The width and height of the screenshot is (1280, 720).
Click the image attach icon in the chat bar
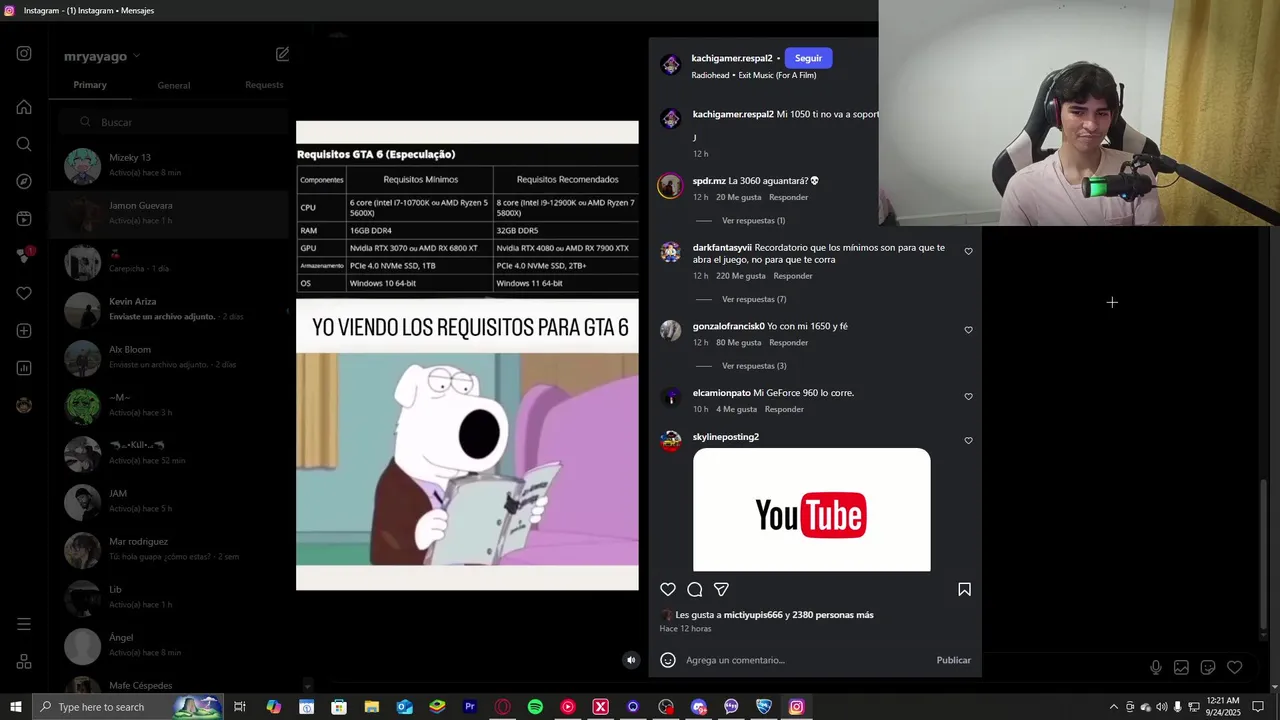click(x=1181, y=667)
